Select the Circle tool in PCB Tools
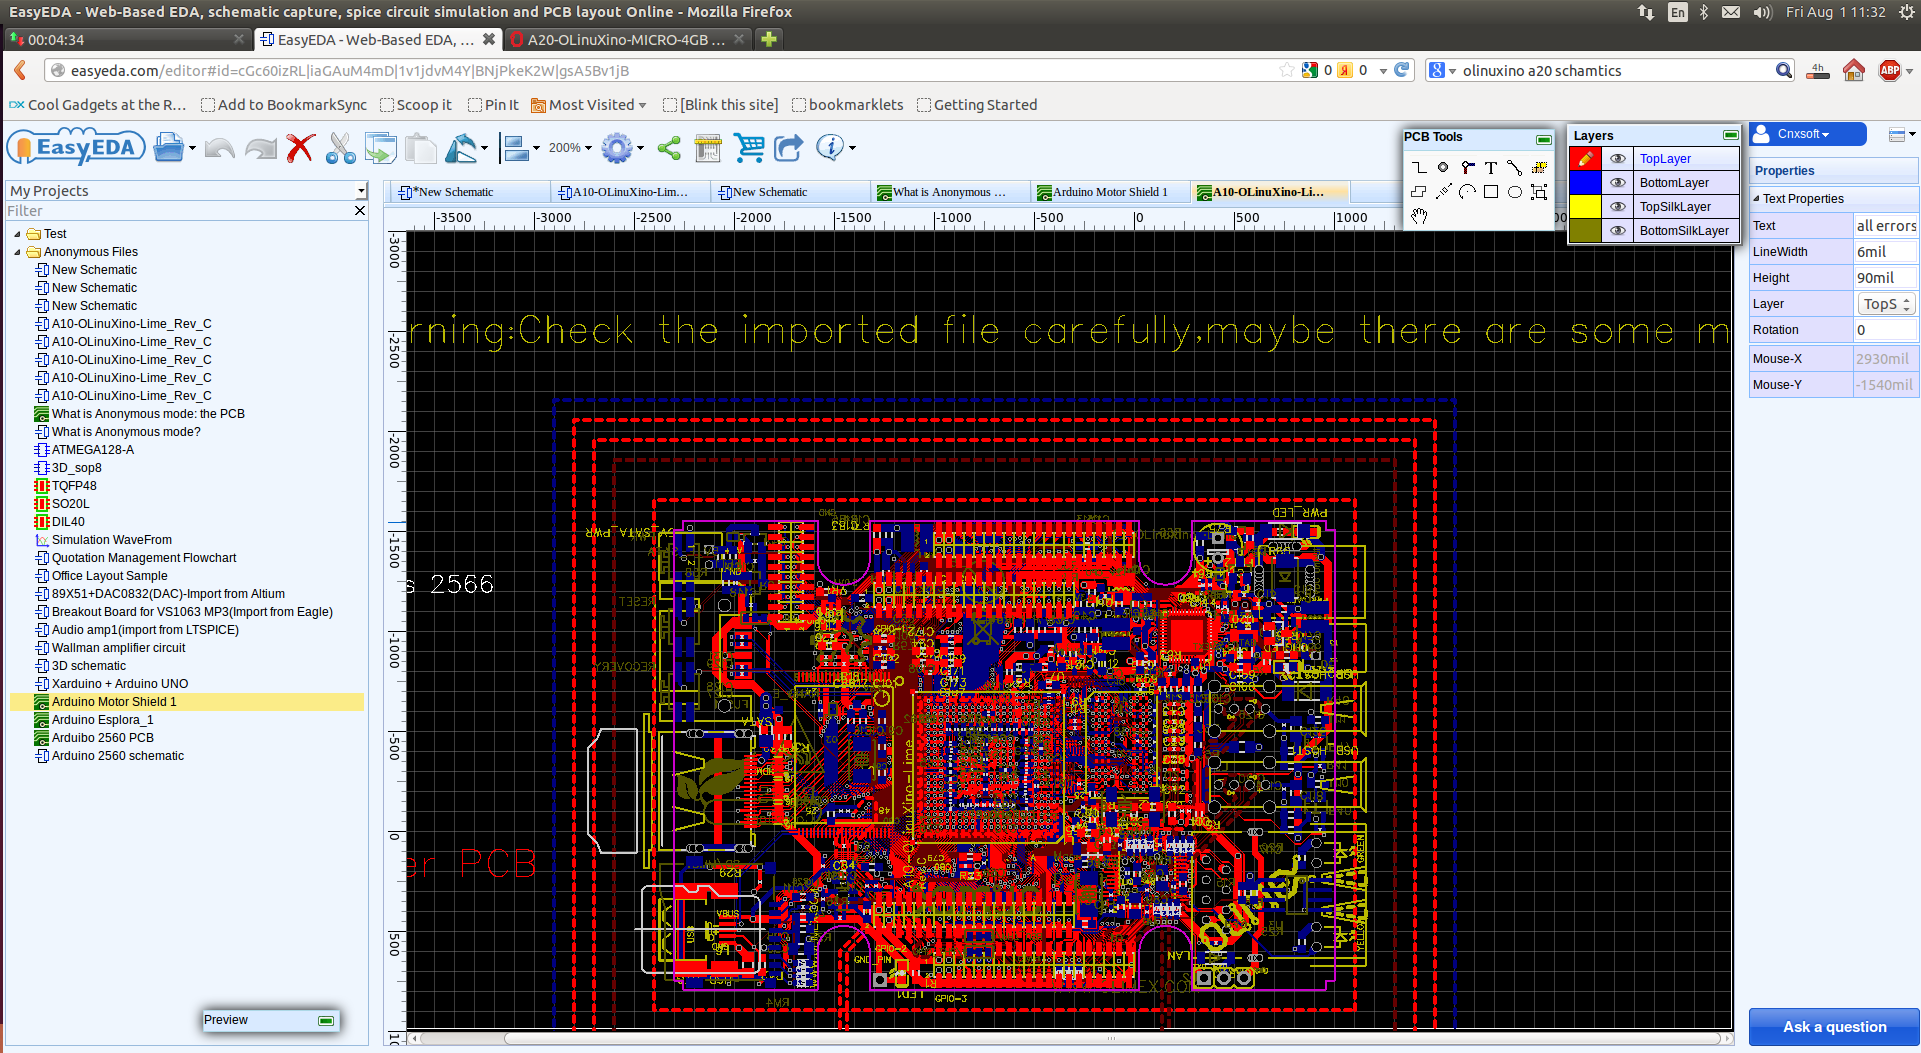The image size is (1921, 1053). click(1515, 191)
